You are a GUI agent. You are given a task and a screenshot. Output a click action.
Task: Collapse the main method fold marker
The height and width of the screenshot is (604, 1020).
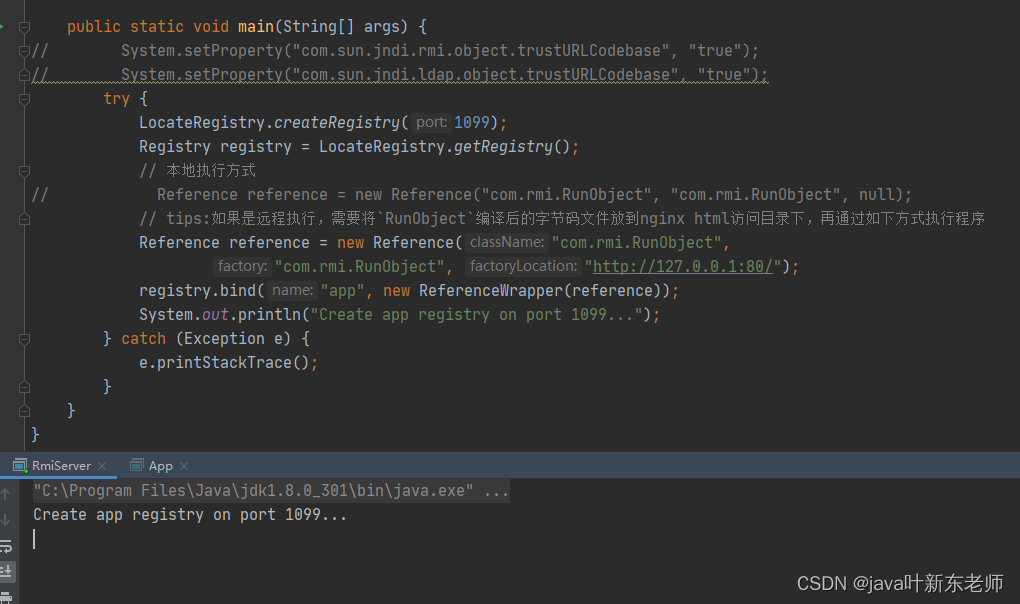click(25, 27)
